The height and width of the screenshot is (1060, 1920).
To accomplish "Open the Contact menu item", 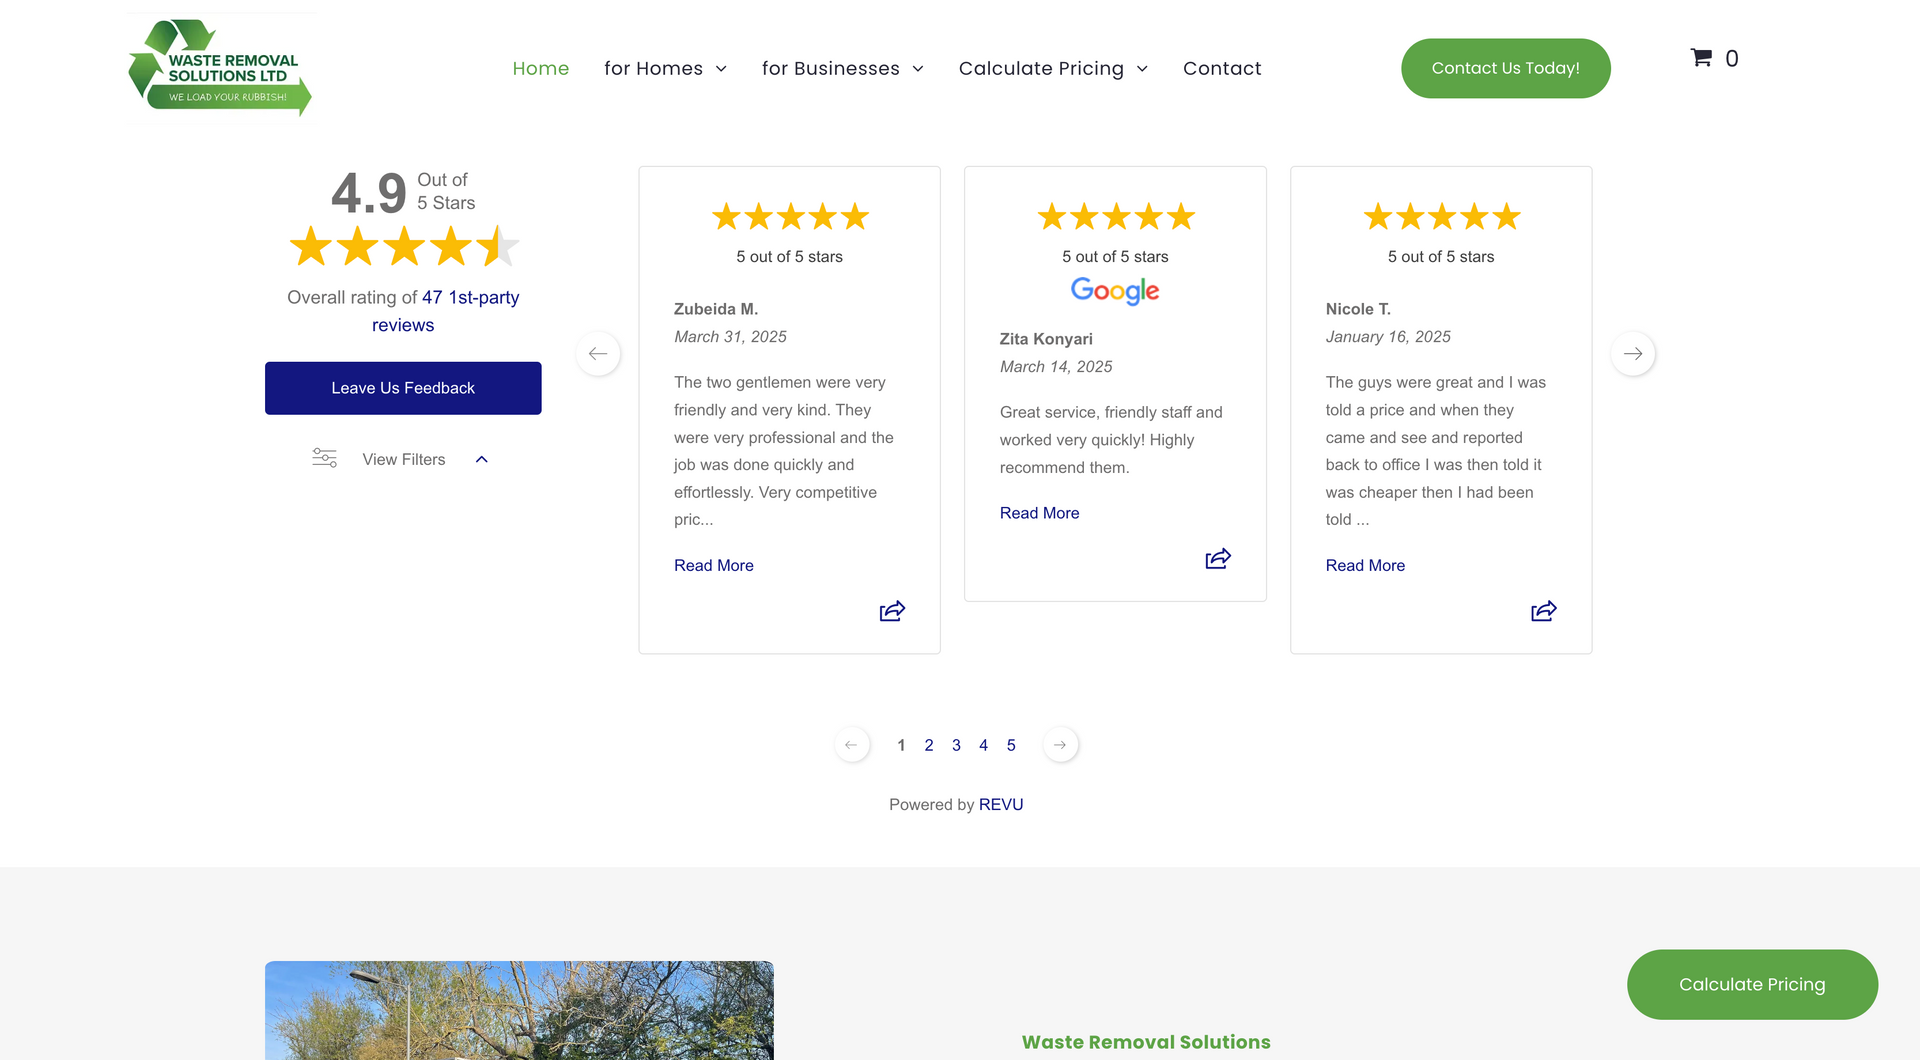I will pyautogui.click(x=1222, y=69).
